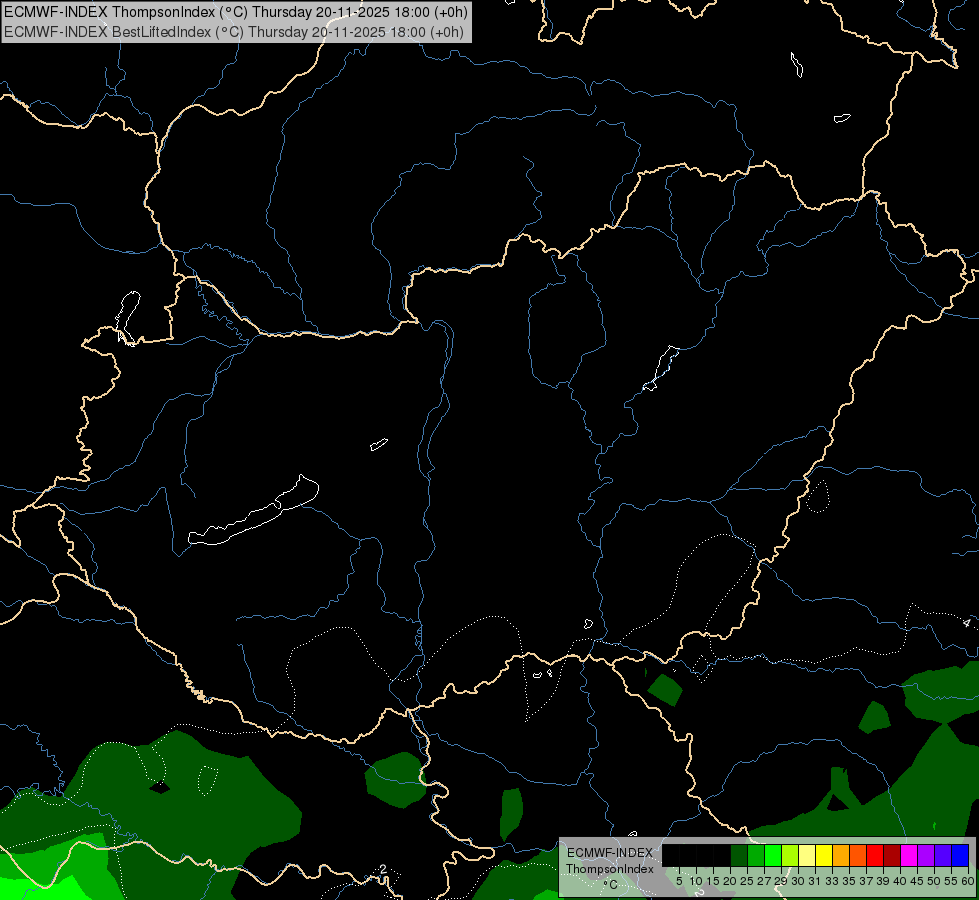
Task: Click the light green 29-30 legend swatch
Action: tap(790, 856)
